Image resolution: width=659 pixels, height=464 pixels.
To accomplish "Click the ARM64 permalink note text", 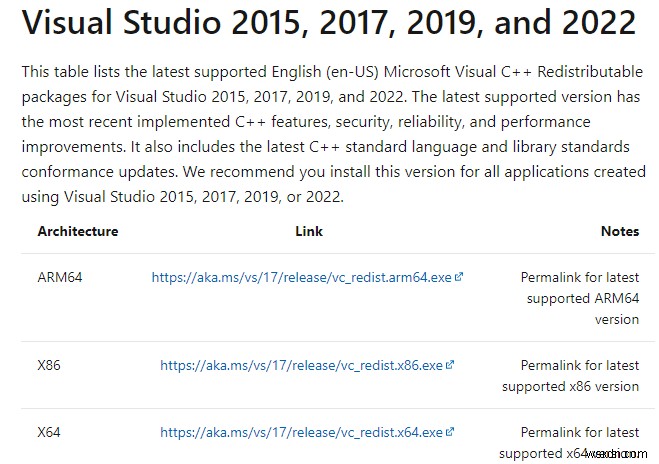I will point(579,298).
